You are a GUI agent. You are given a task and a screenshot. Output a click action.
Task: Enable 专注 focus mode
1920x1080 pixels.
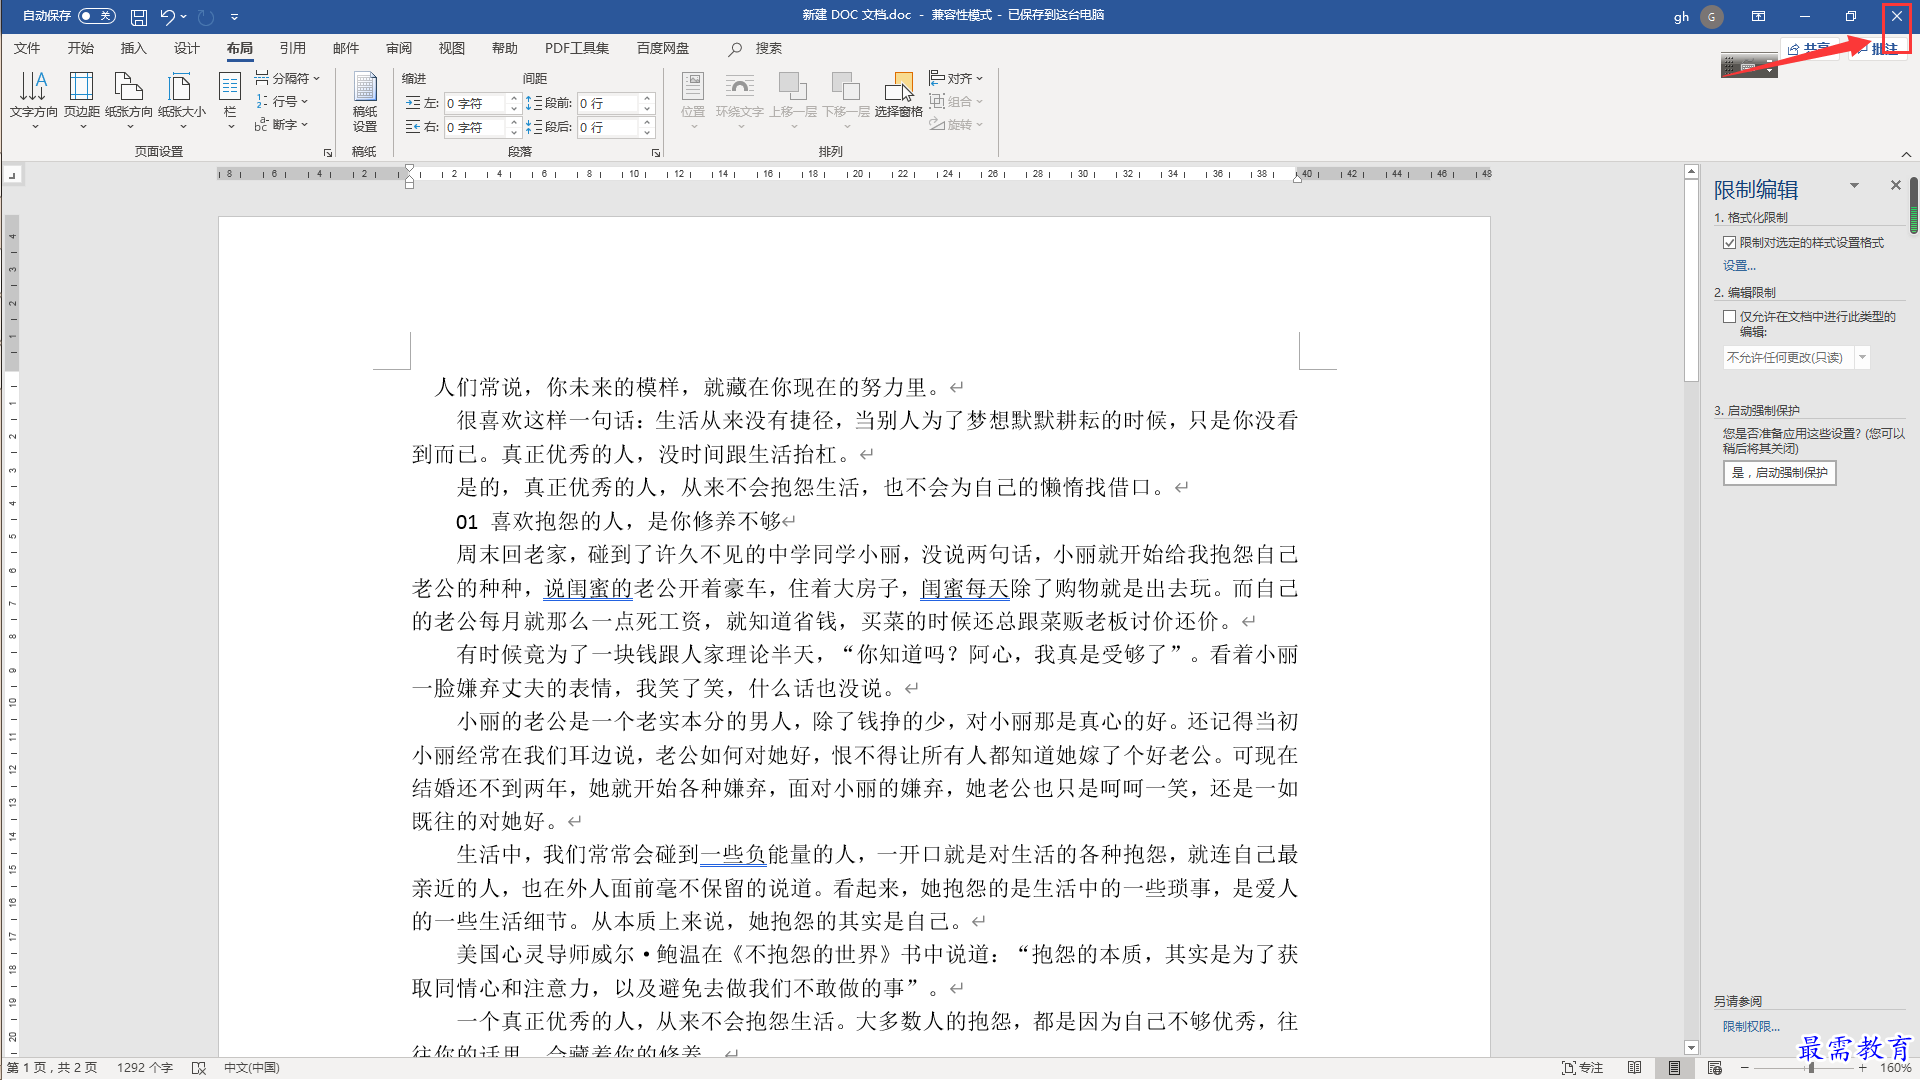(1582, 1068)
